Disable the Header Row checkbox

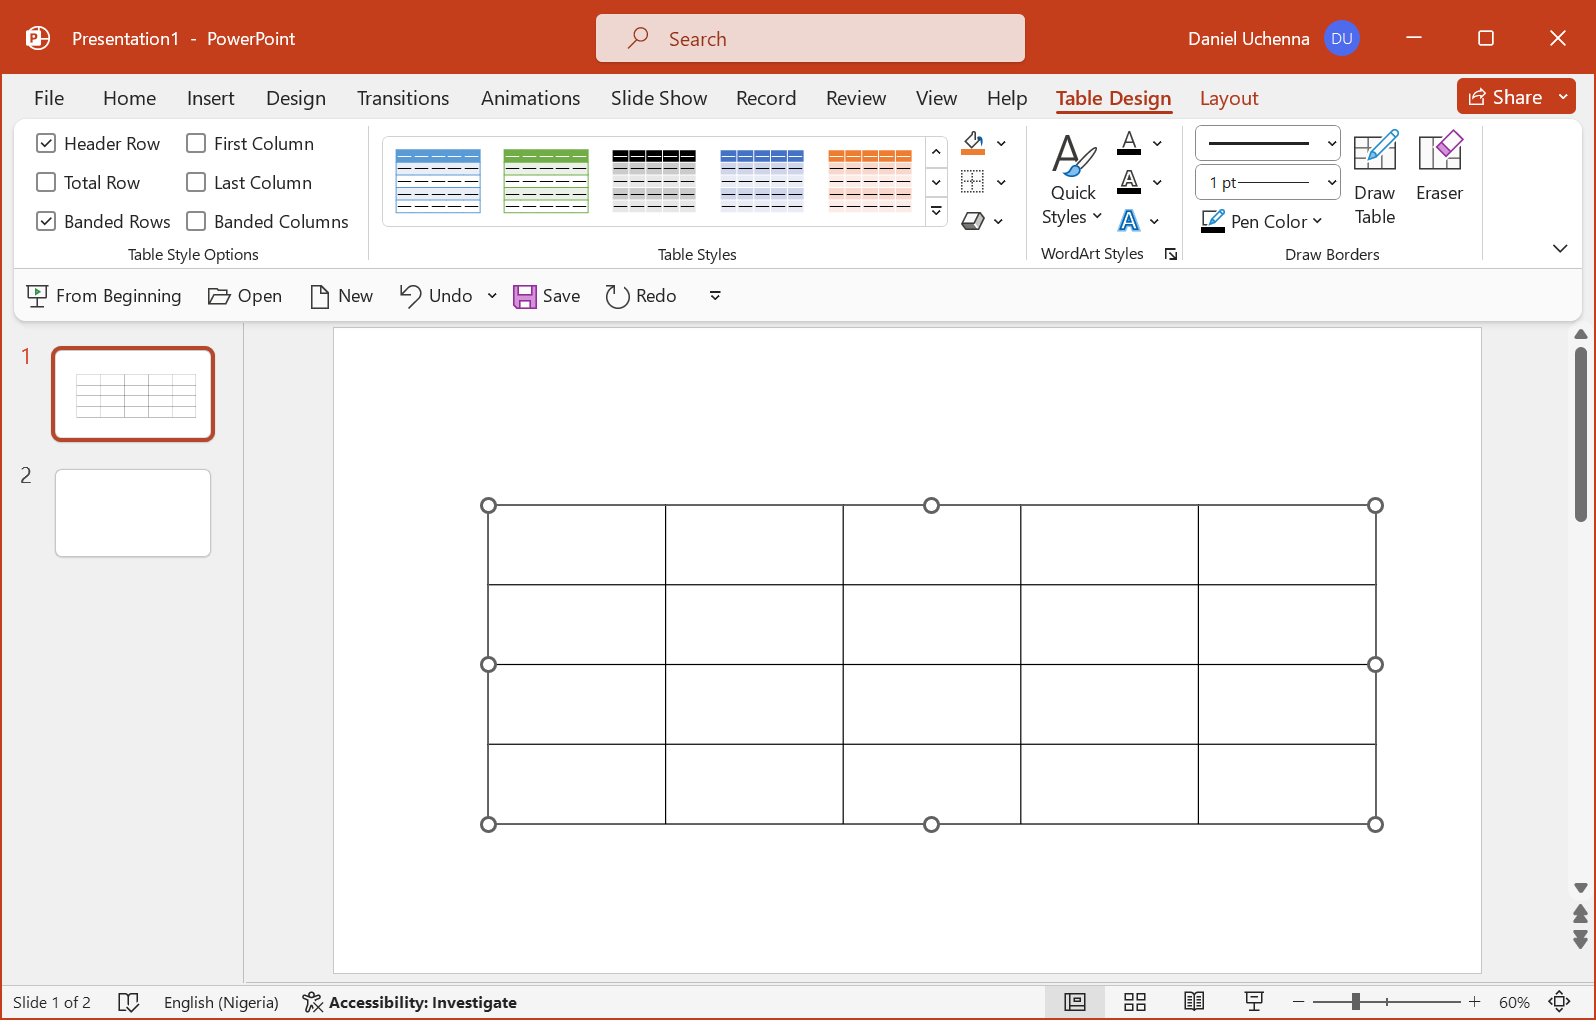pyautogui.click(x=46, y=144)
